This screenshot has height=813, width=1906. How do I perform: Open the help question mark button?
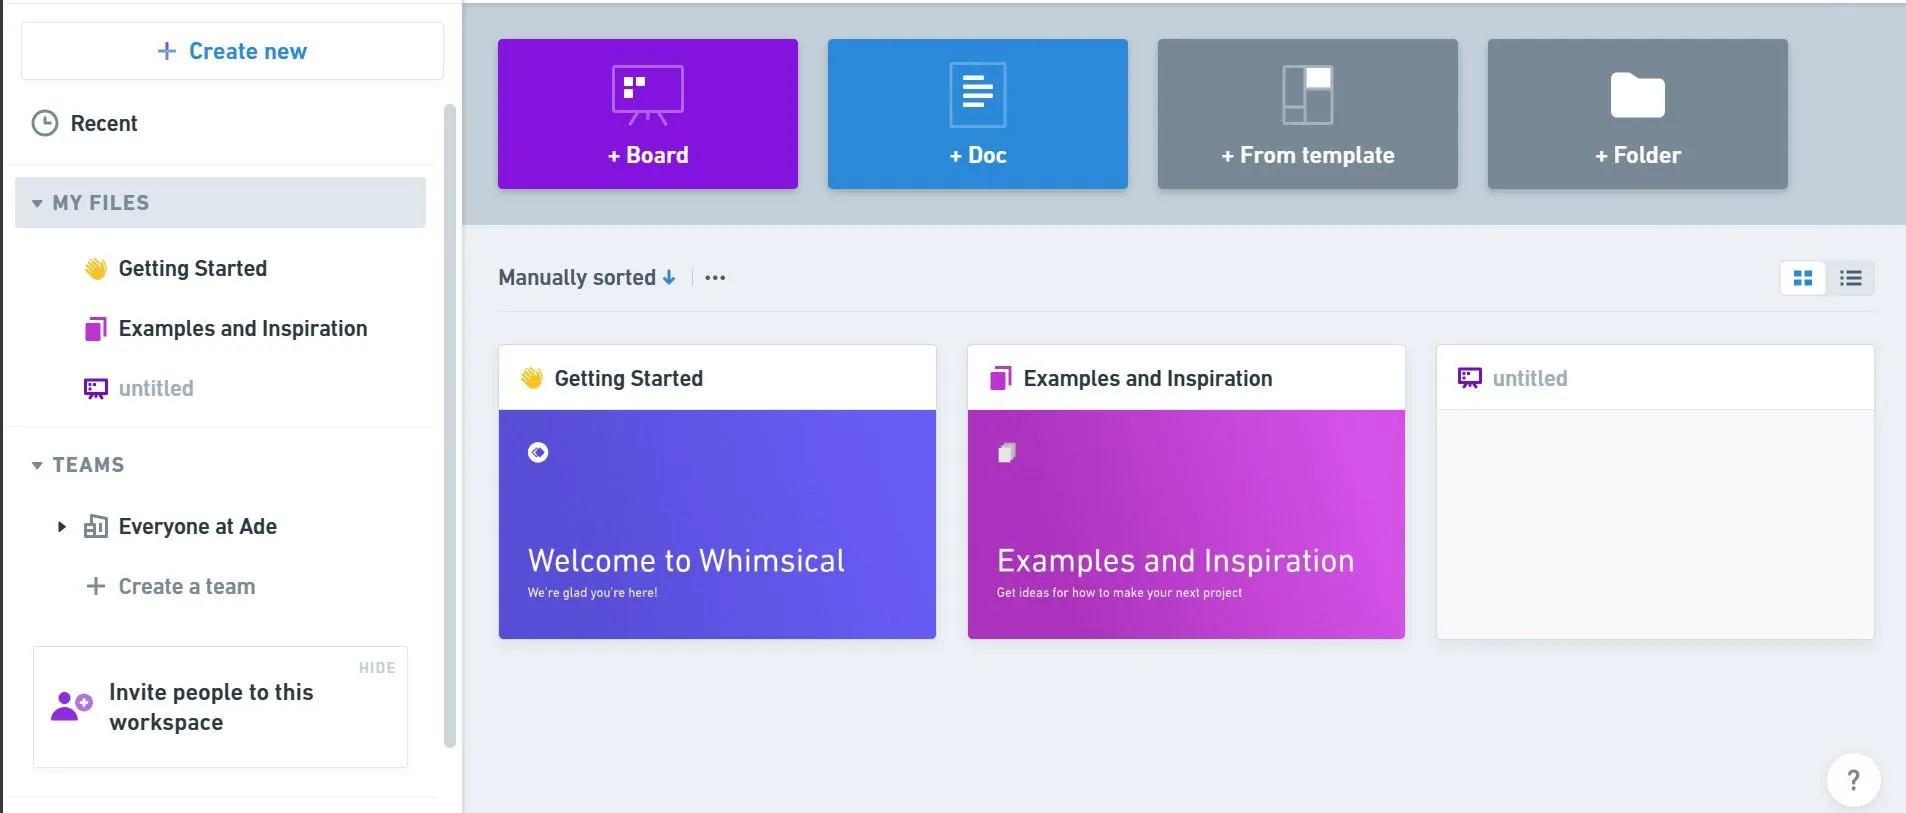1854,780
